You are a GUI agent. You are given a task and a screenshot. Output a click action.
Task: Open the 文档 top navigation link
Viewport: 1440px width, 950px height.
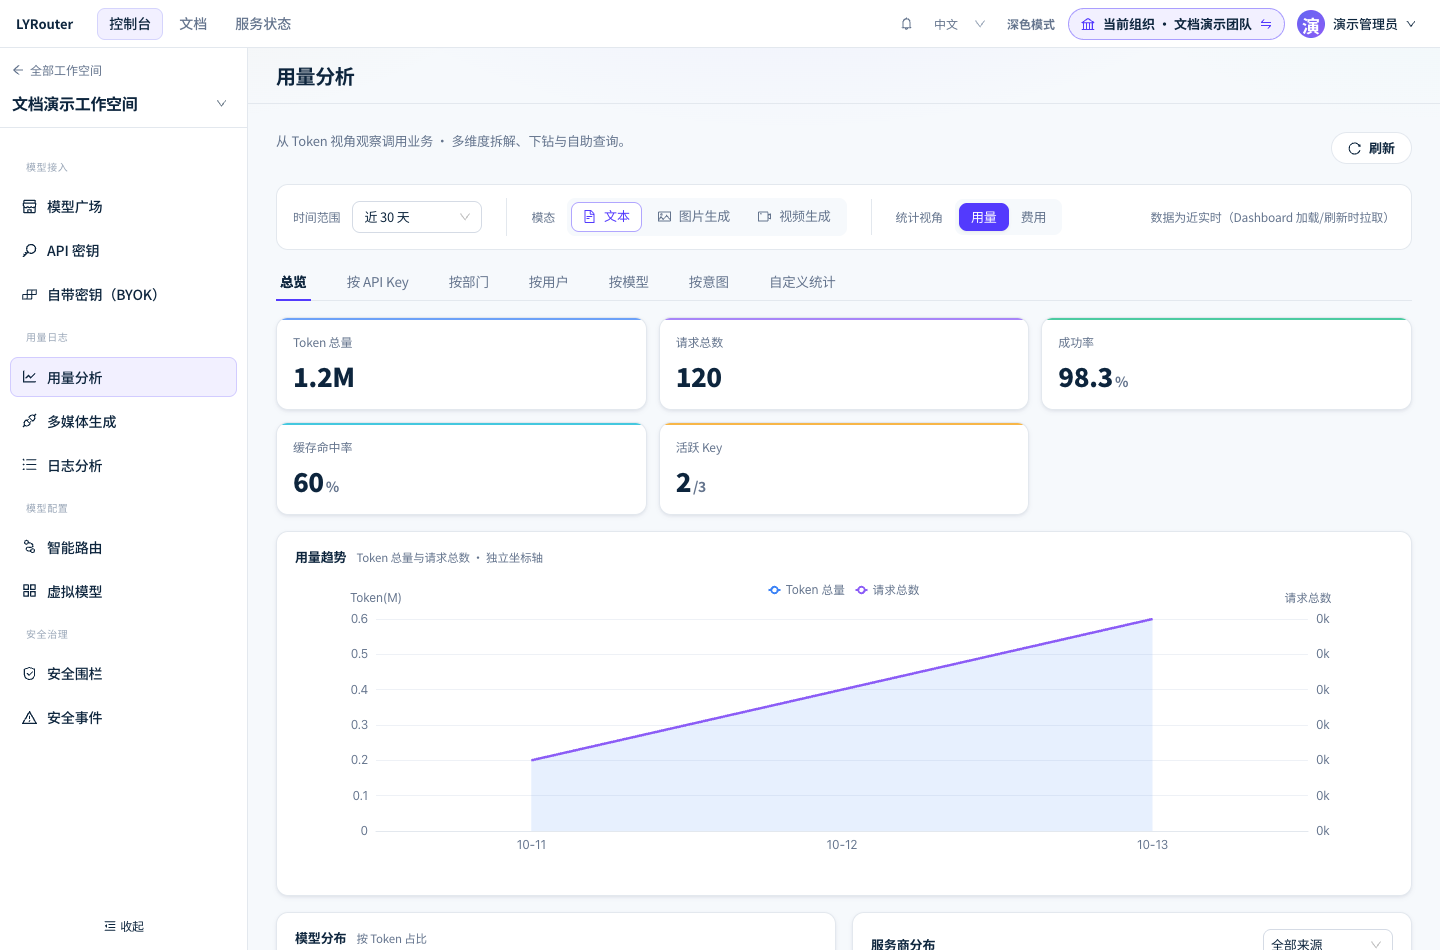tap(193, 24)
